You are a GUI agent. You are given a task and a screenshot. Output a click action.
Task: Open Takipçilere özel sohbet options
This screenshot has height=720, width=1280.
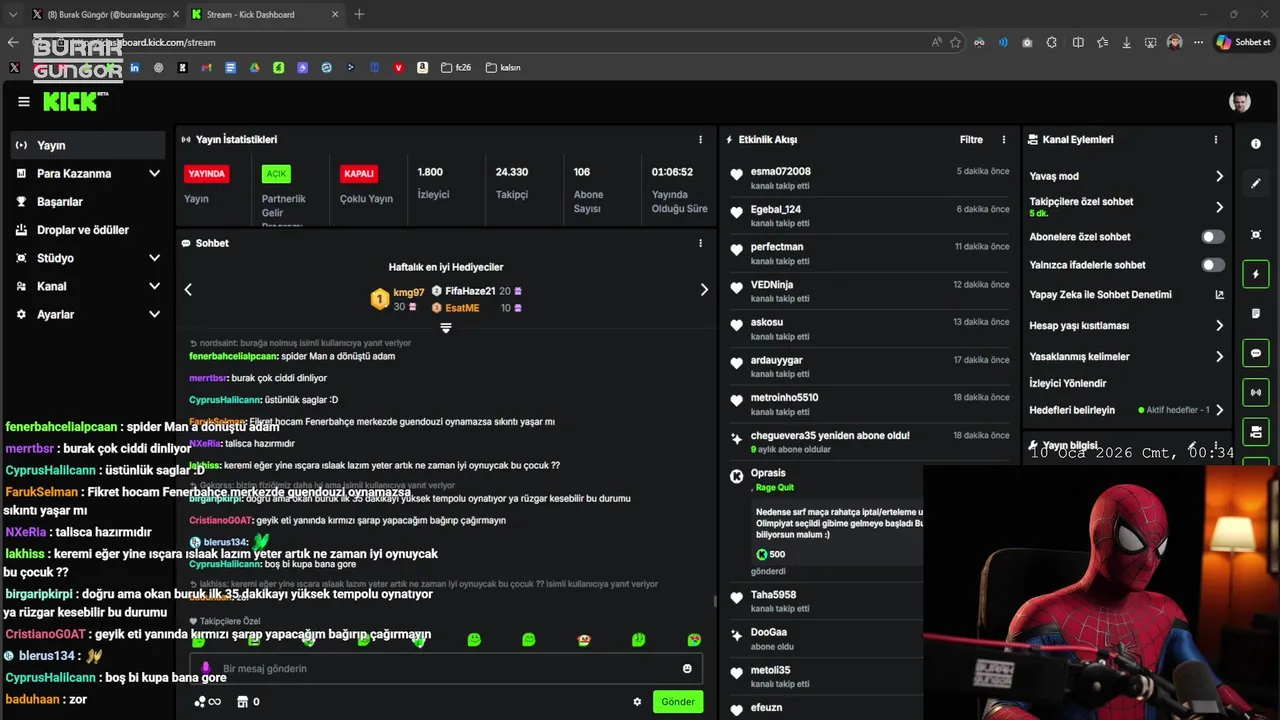pyautogui.click(x=1219, y=207)
